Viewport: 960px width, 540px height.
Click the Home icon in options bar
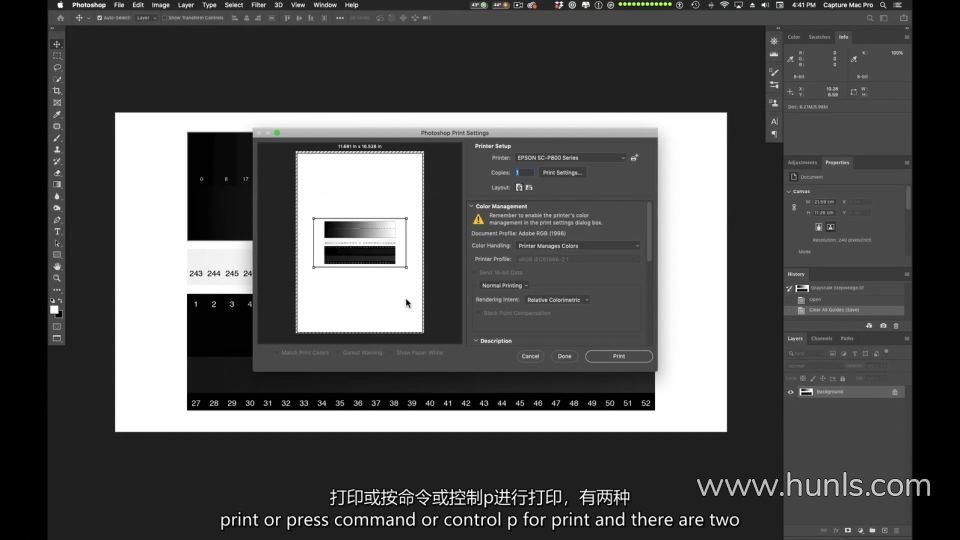(x=60, y=18)
